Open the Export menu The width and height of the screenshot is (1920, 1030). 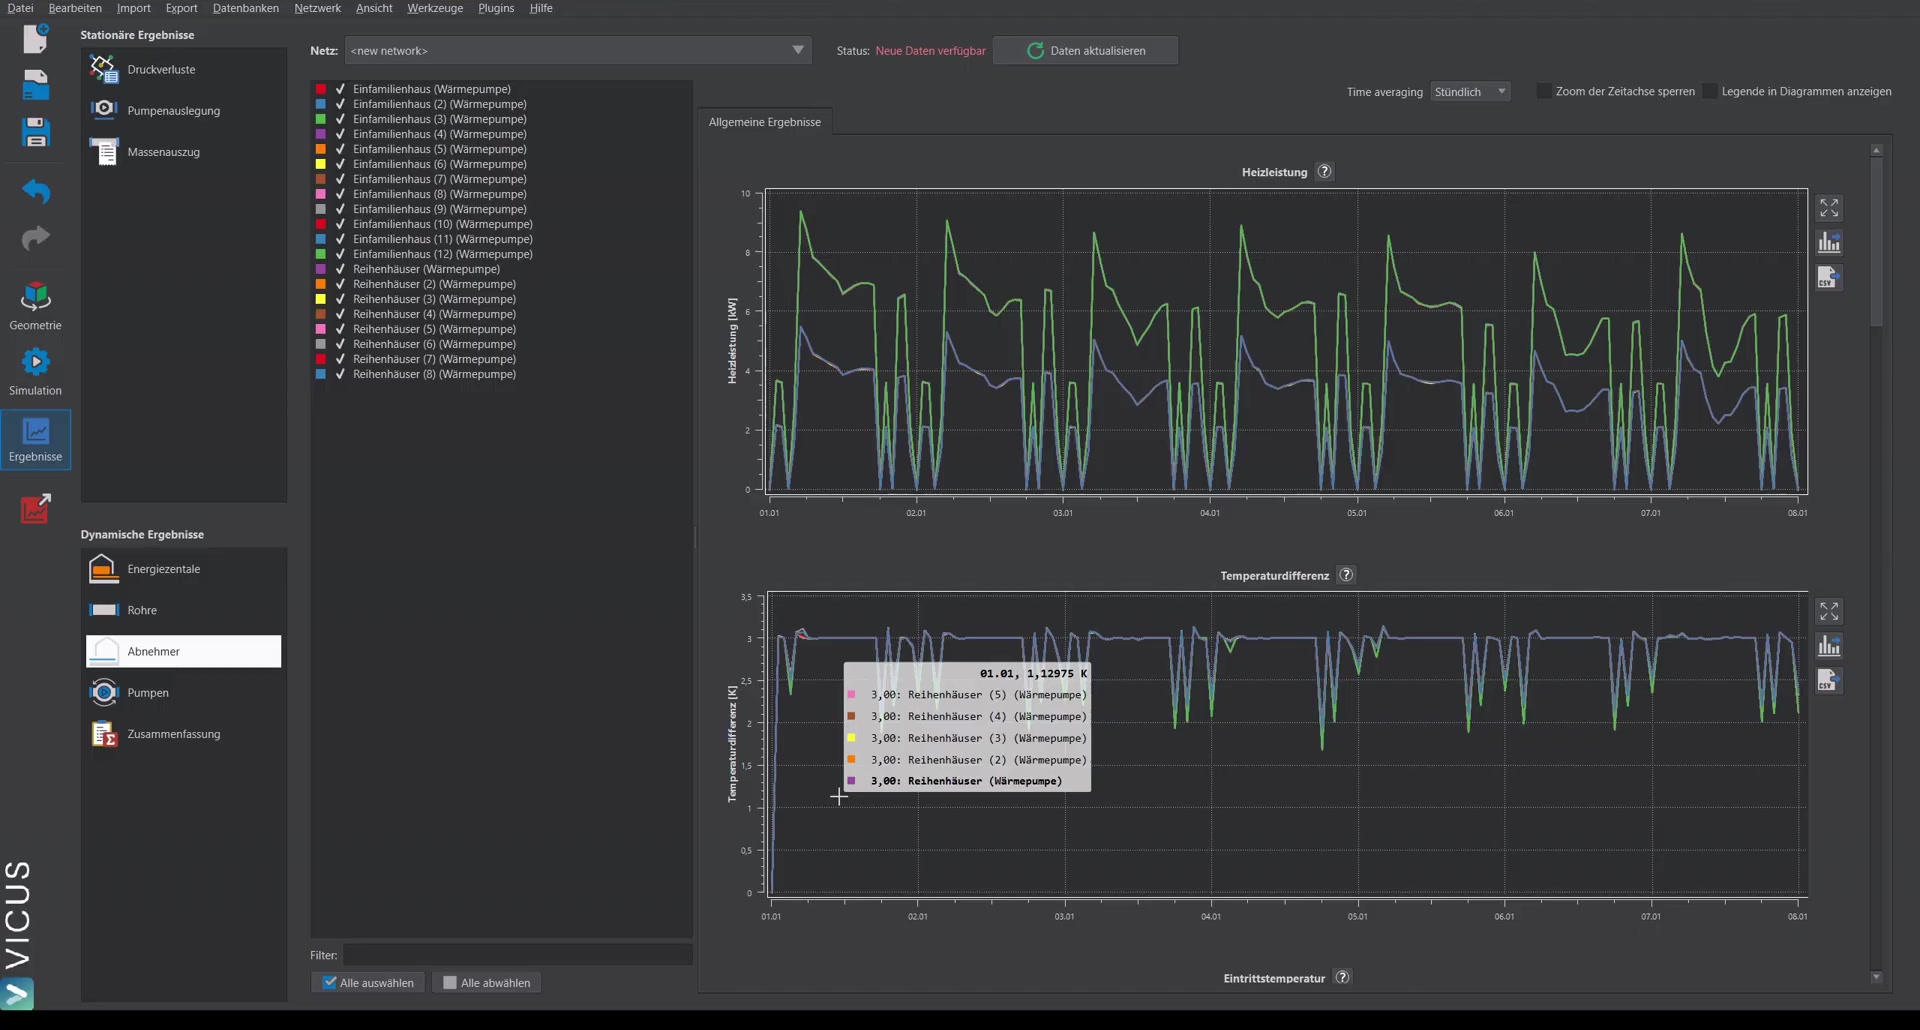(181, 8)
